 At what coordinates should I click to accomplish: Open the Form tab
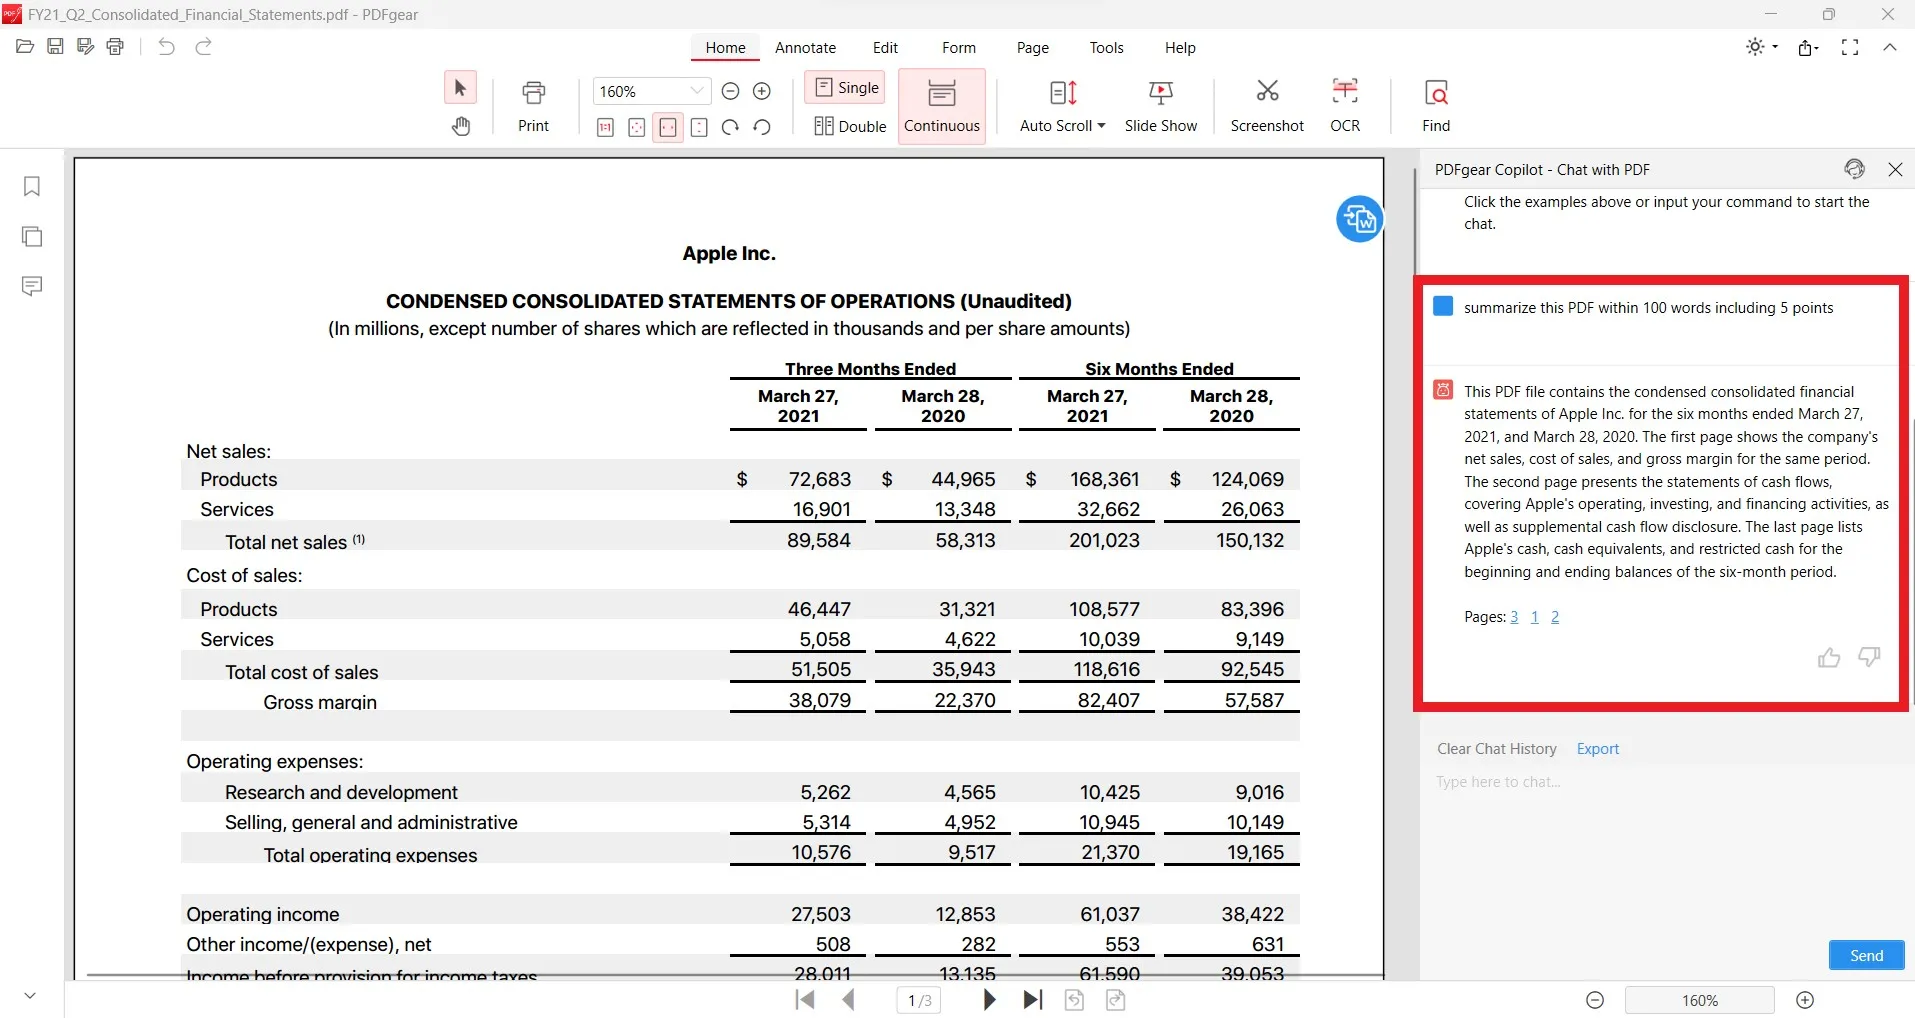click(x=958, y=47)
